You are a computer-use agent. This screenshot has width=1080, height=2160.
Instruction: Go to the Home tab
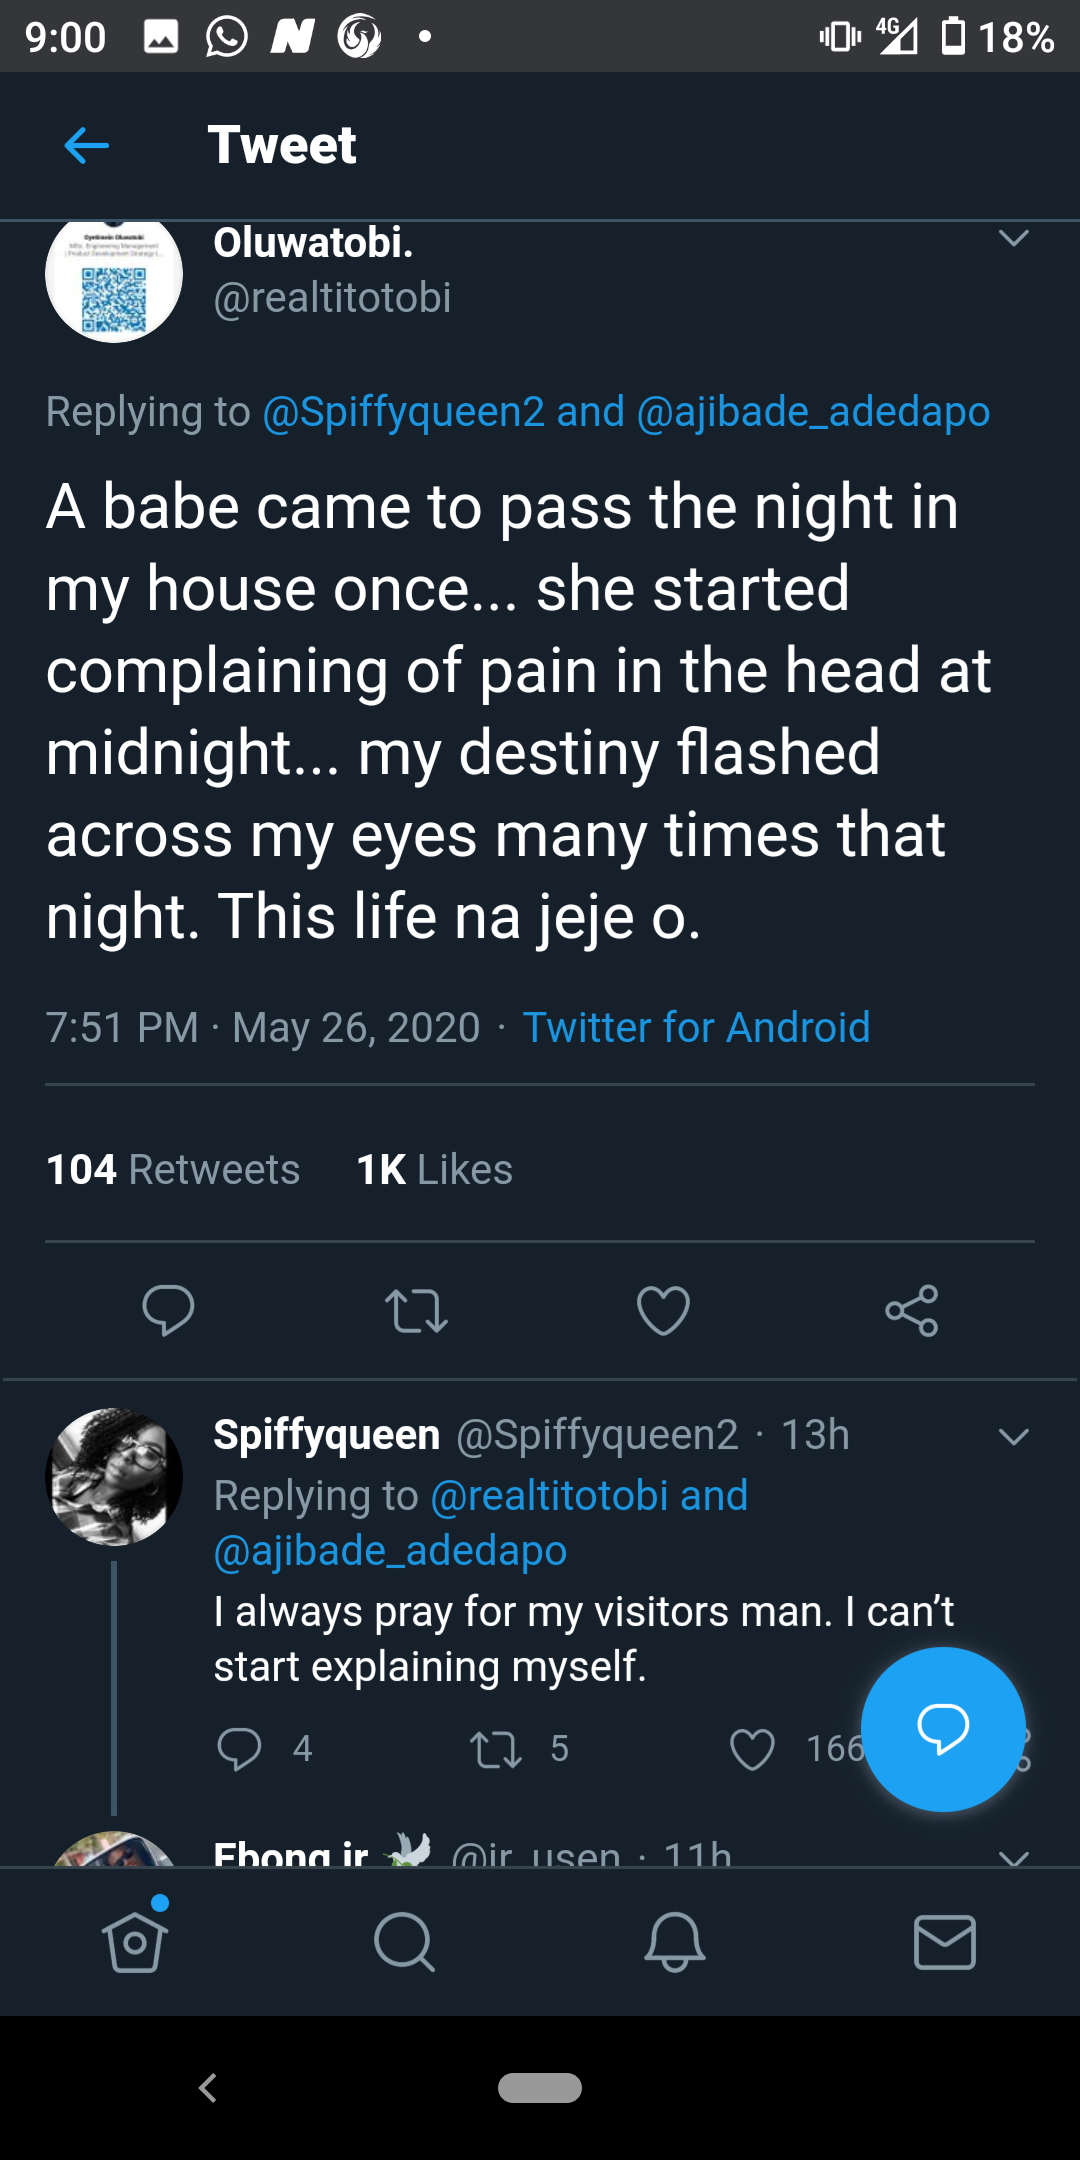(135, 1942)
